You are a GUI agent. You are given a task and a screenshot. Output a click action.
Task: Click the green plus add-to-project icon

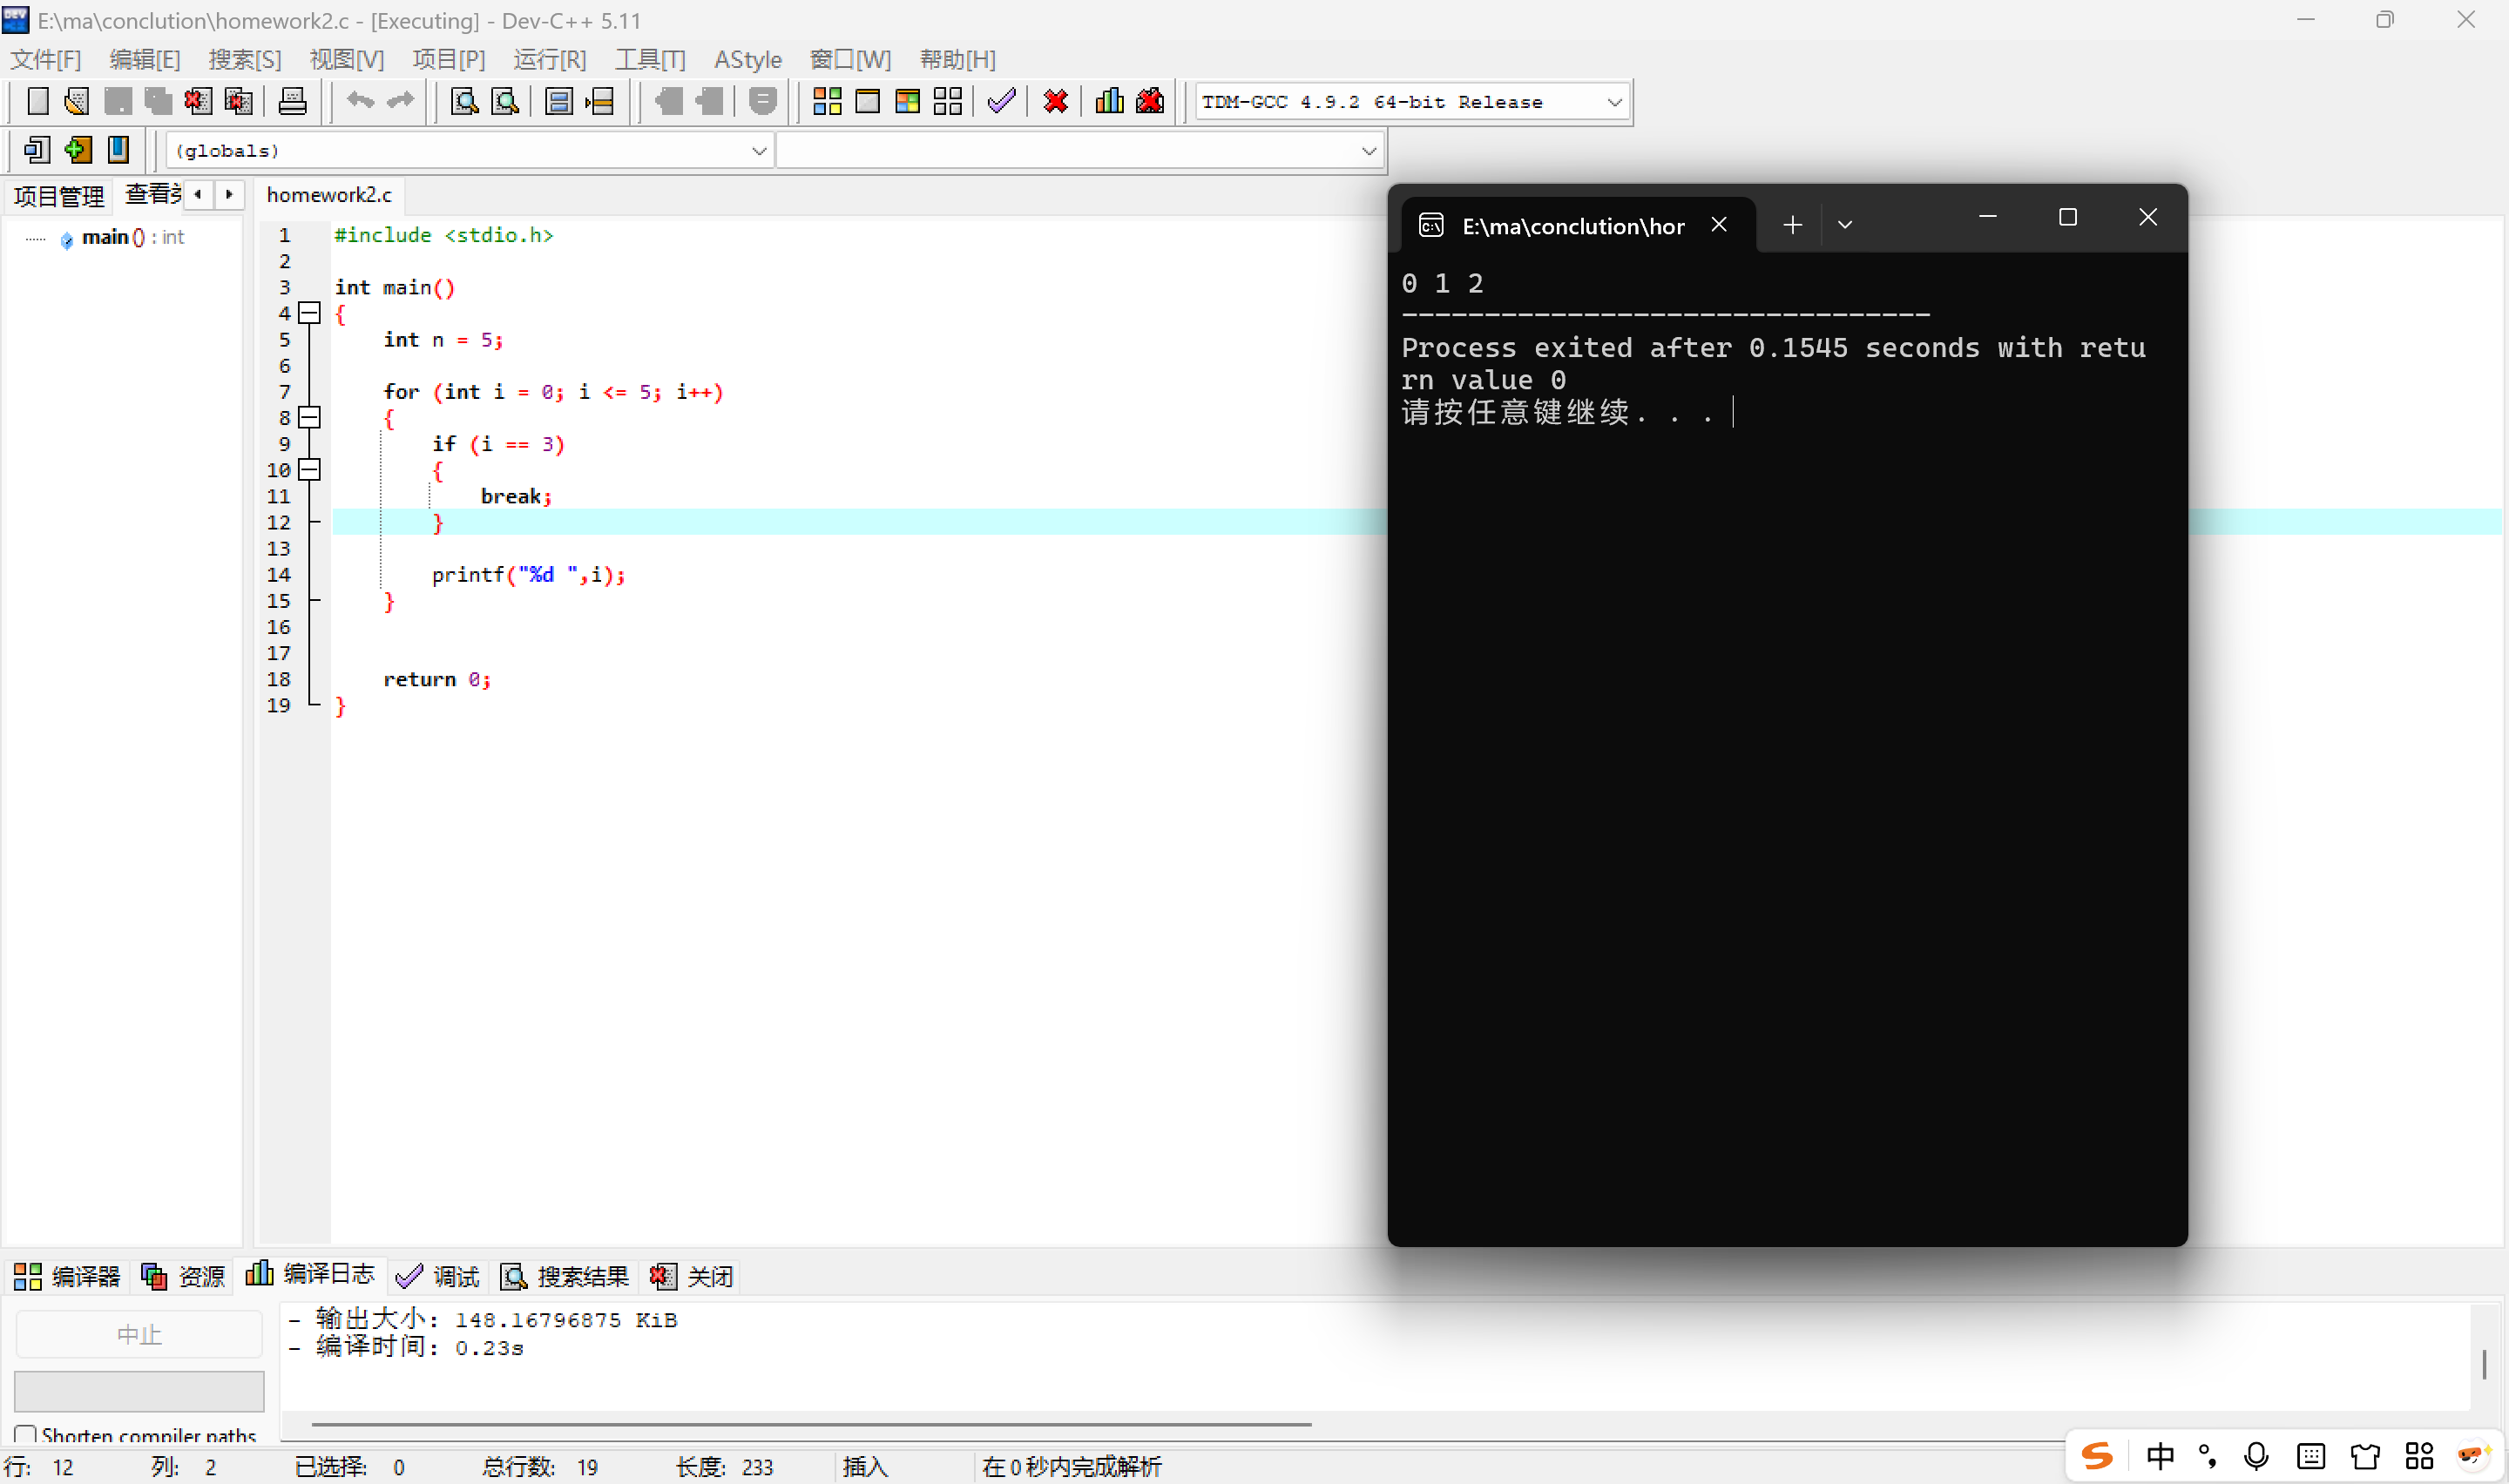pos(77,150)
